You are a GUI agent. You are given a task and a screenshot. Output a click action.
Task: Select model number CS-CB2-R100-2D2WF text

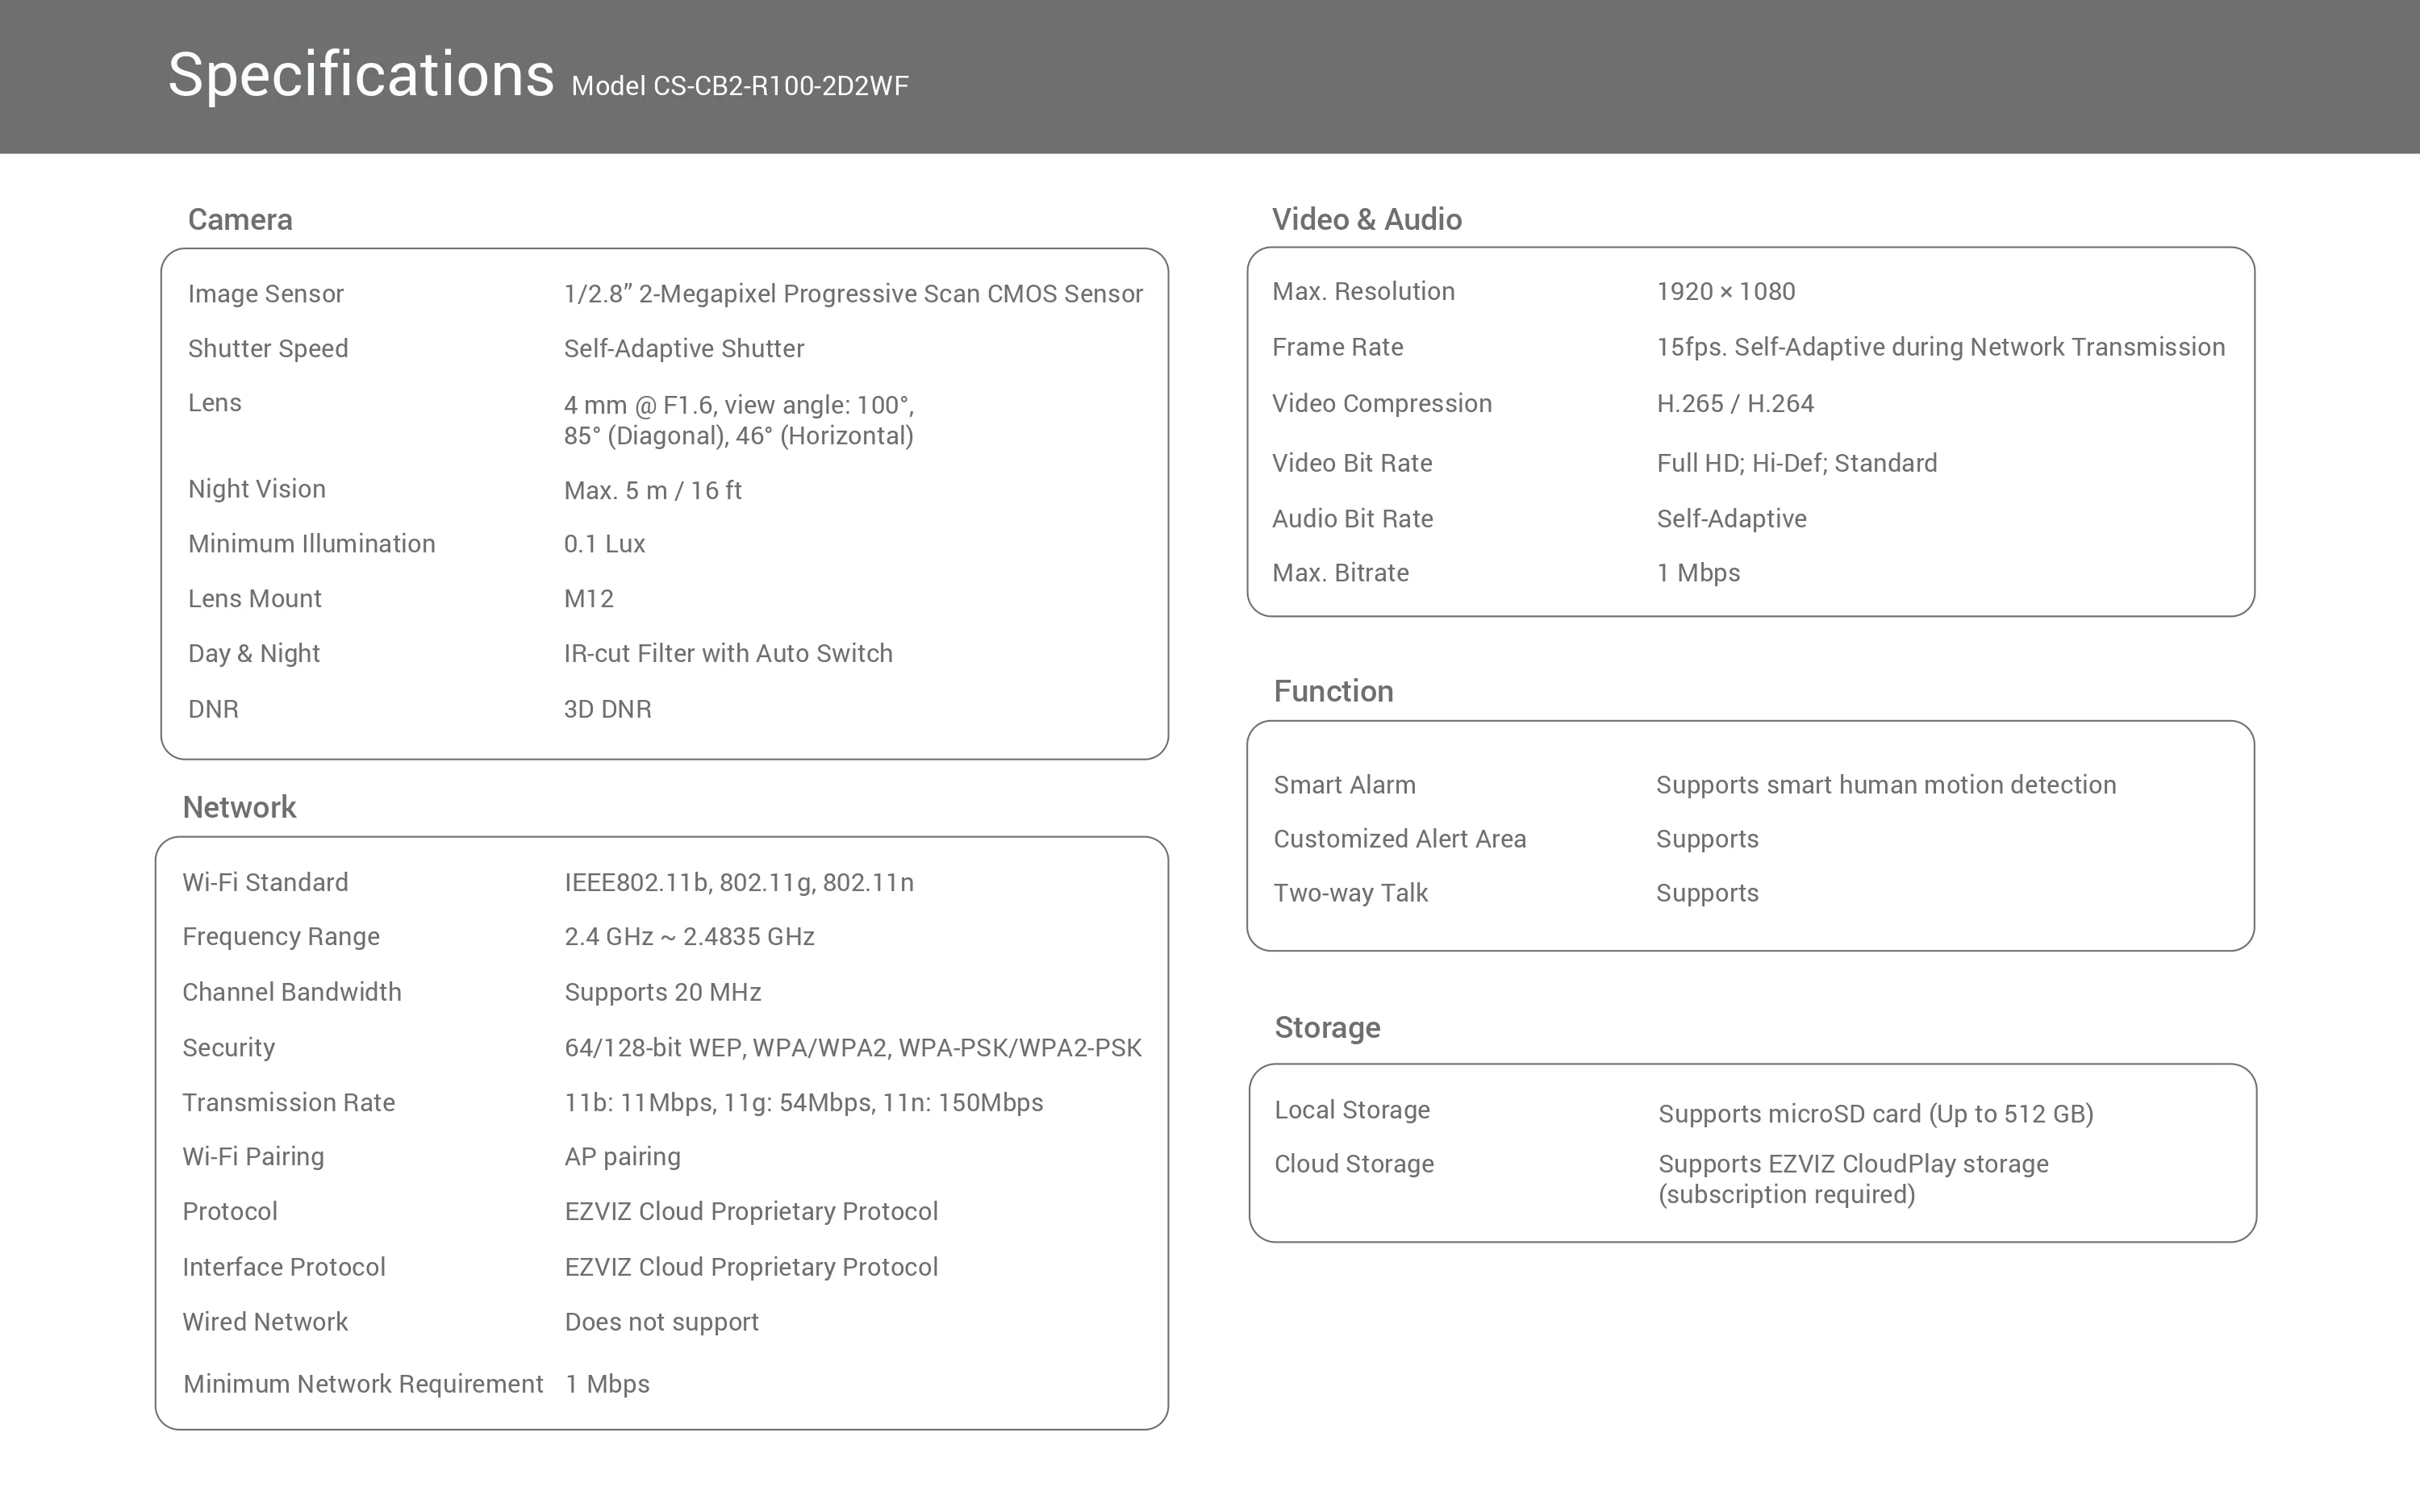click(780, 86)
